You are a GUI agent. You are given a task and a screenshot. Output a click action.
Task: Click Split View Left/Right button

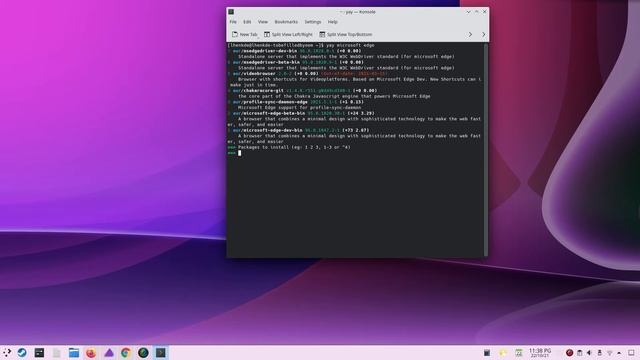pyautogui.click(x=288, y=34)
